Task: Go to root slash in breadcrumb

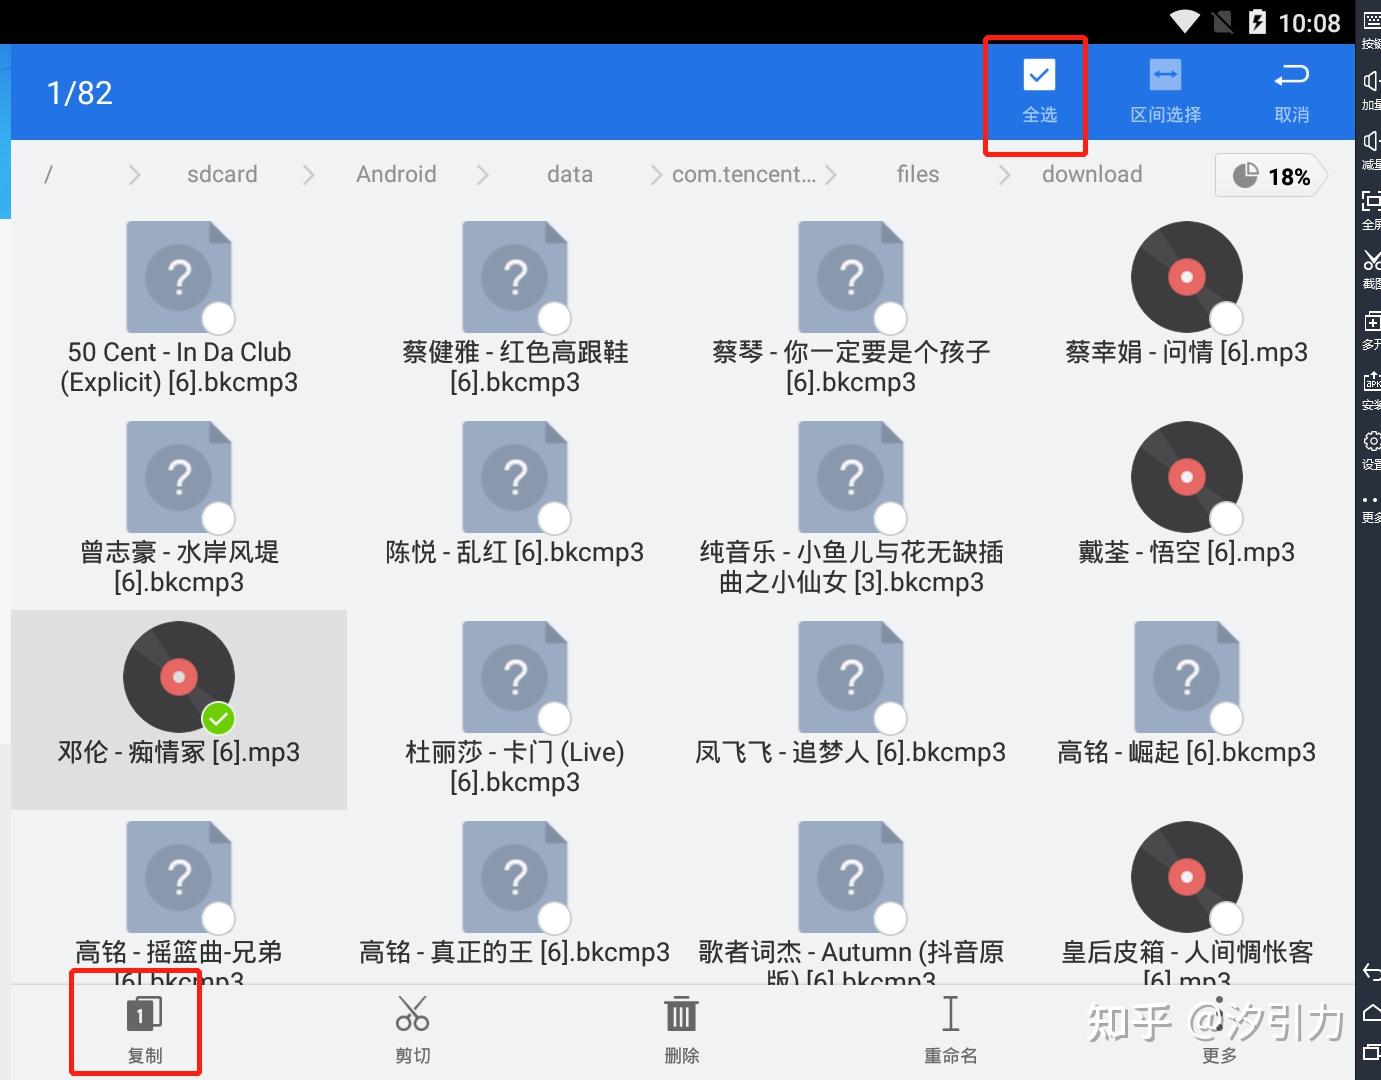Action: click(48, 175)
